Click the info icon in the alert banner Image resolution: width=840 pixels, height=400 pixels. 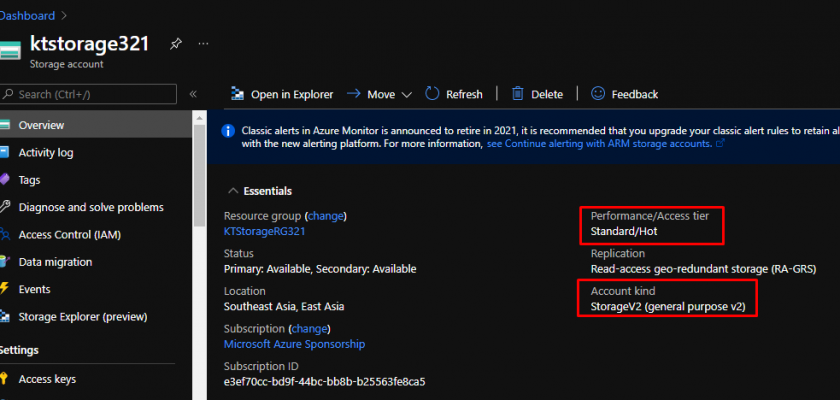tap(228, 131)
